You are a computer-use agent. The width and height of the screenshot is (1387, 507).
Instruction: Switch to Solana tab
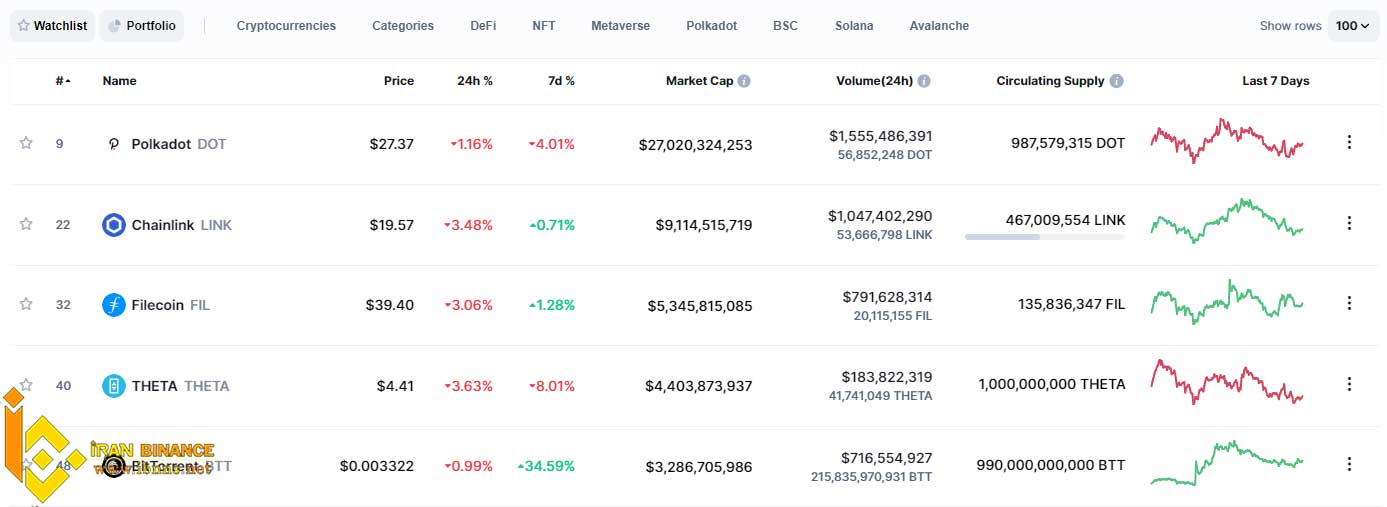(854, 26)
